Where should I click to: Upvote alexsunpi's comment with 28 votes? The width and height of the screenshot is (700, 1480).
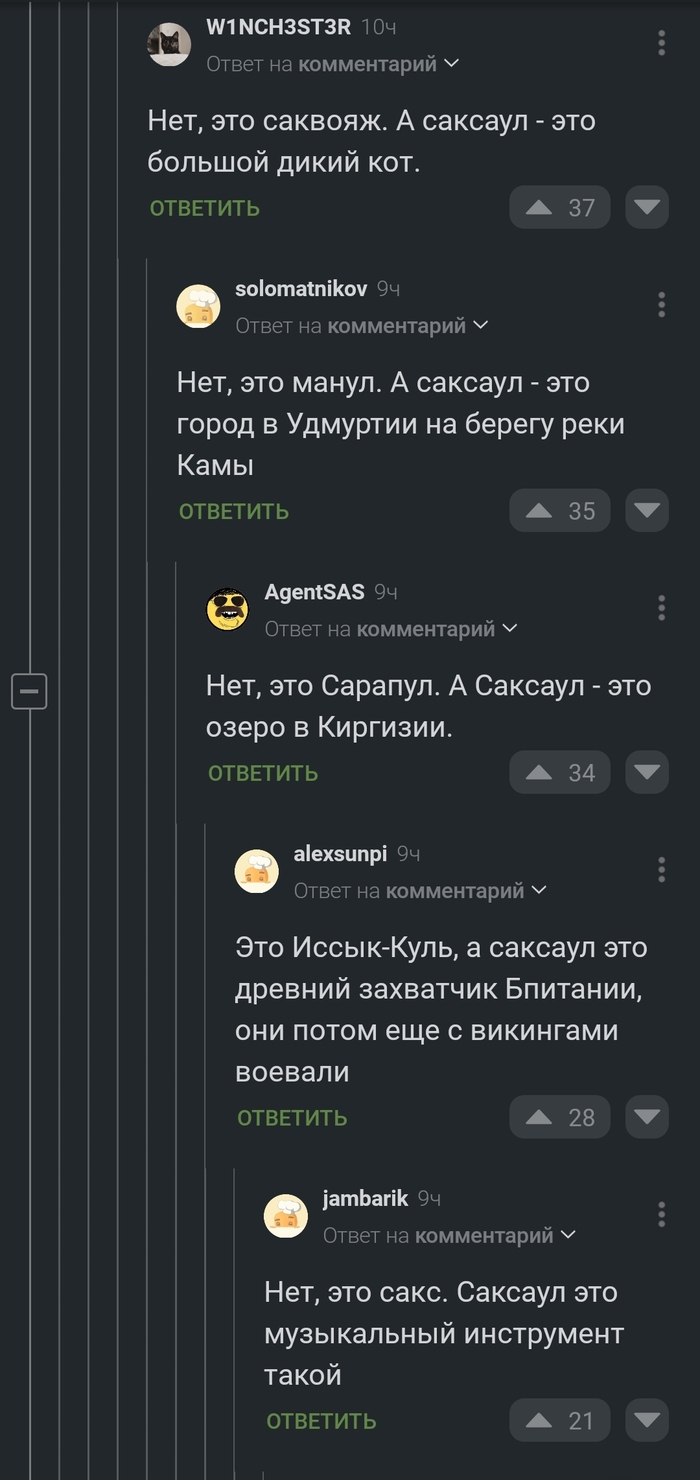(540, 1117)
